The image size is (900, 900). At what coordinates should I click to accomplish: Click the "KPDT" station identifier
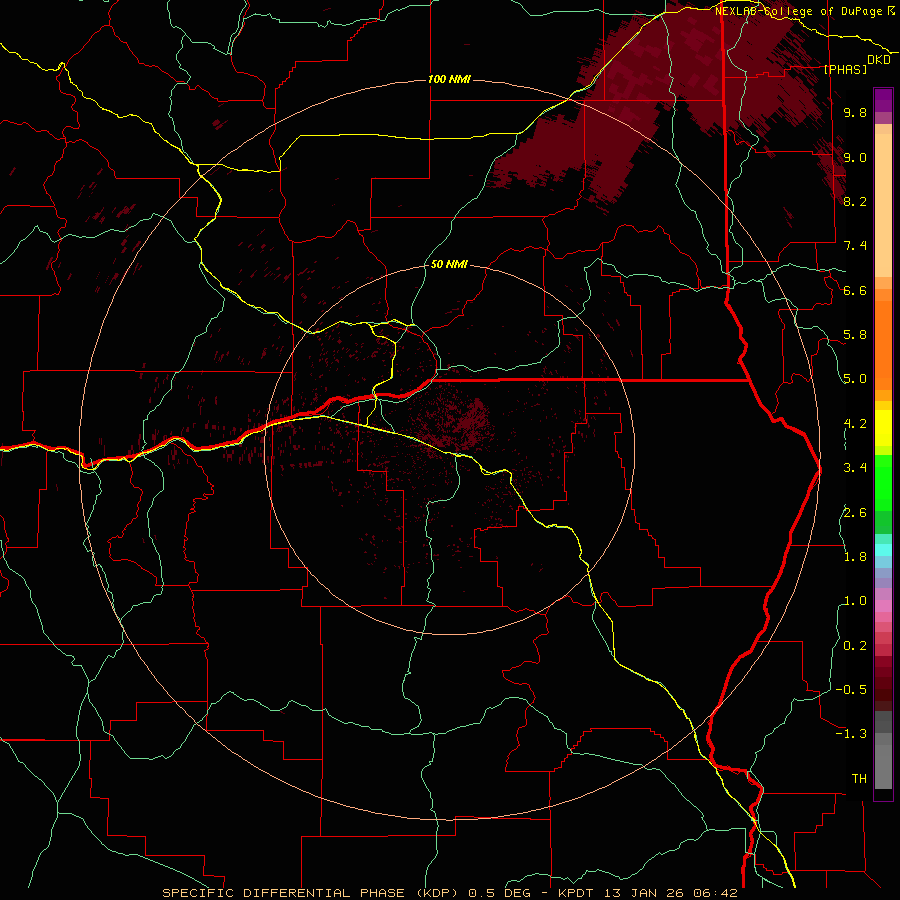tap(577, 893)
